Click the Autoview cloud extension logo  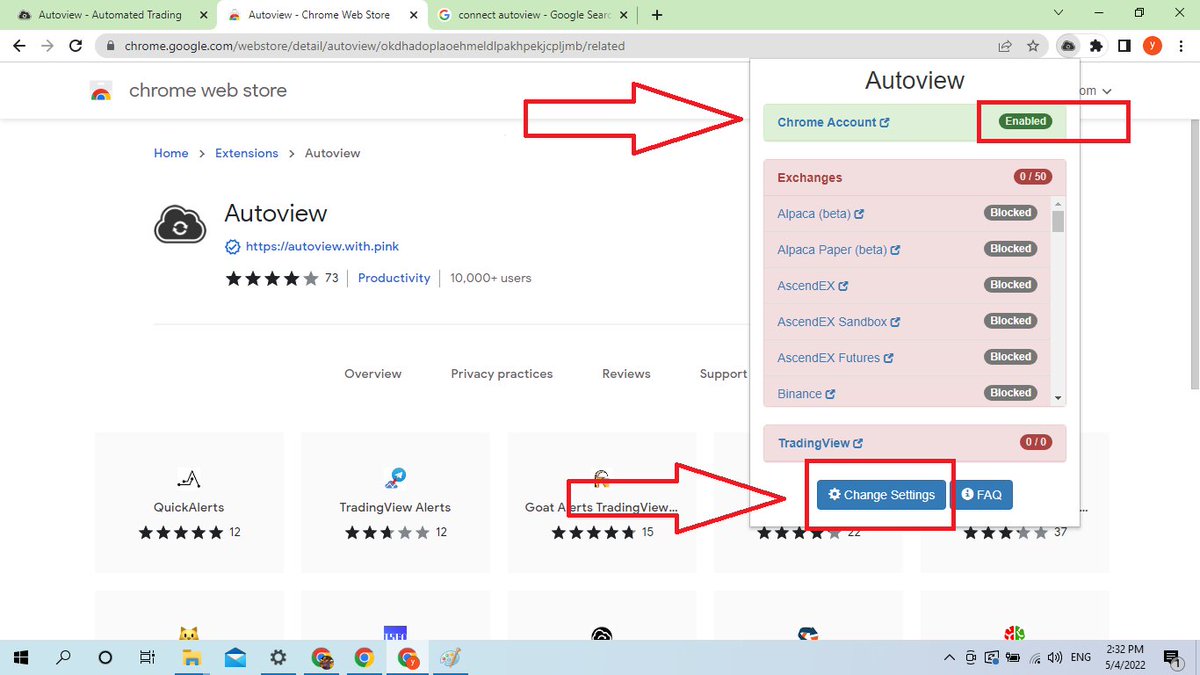[x=180, y=224]
